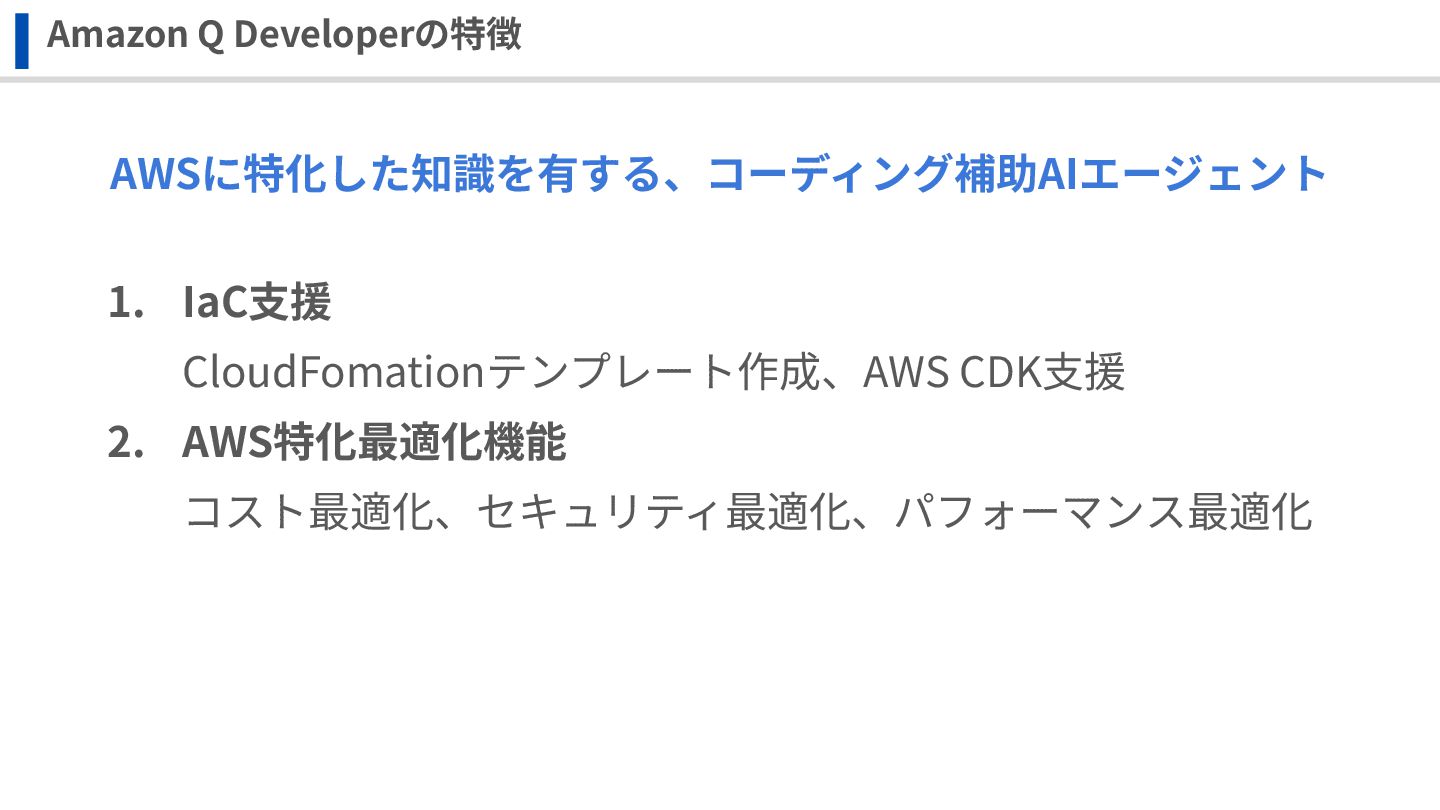Click the "AWS CDK支援" text

(994, 373)
